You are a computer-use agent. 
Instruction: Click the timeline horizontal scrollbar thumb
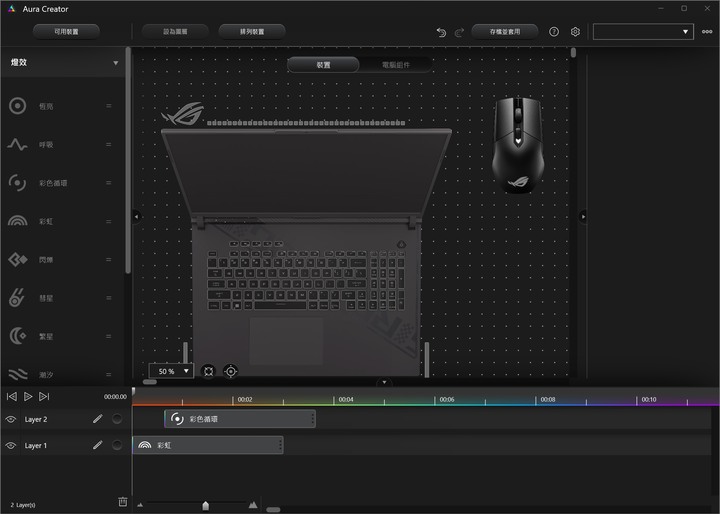pyautogui.click(x=273, y=509)
